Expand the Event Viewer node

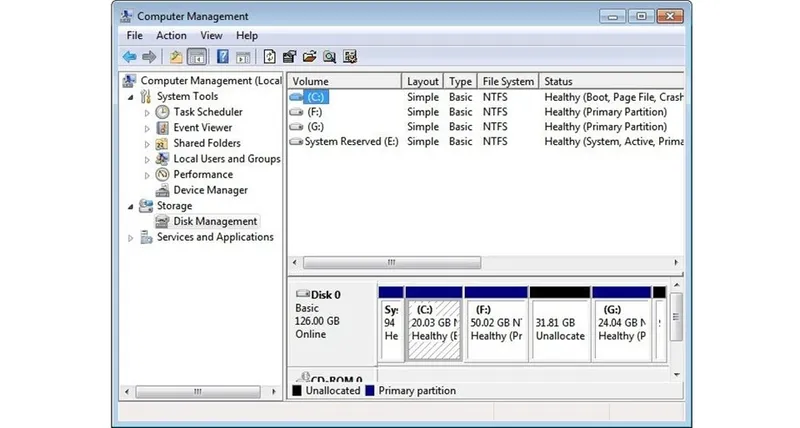(147, 128)
